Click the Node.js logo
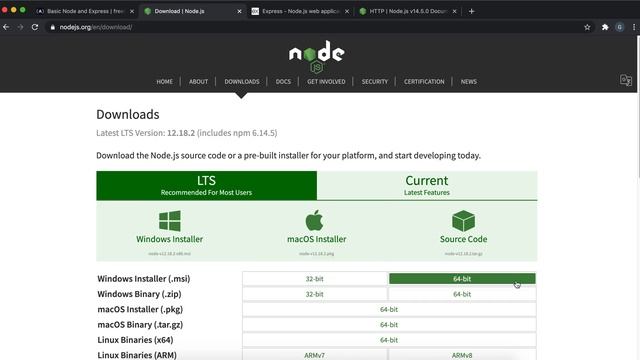 click(317, 56)
